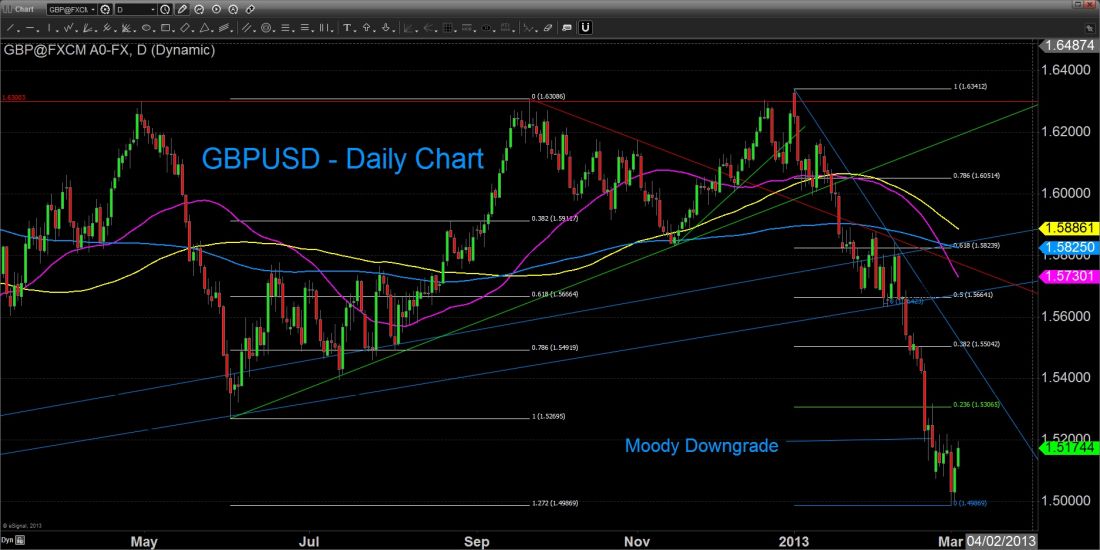Click the comment bubble toolbar button
The image size is (1100, 550).
point(567,27)
